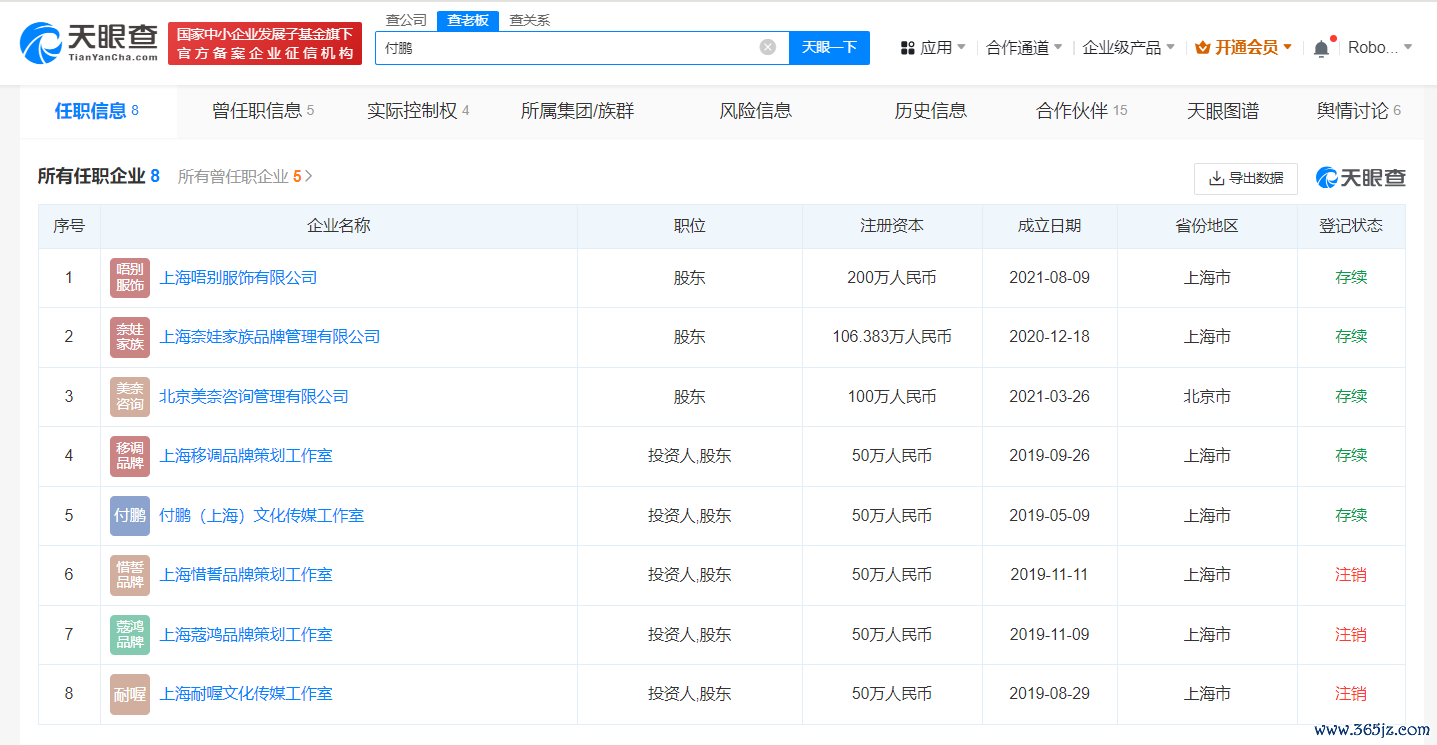This screenshot has width=1437, height=745.
Task: Select 所有任职企业 8 heading
Action: 99,177
